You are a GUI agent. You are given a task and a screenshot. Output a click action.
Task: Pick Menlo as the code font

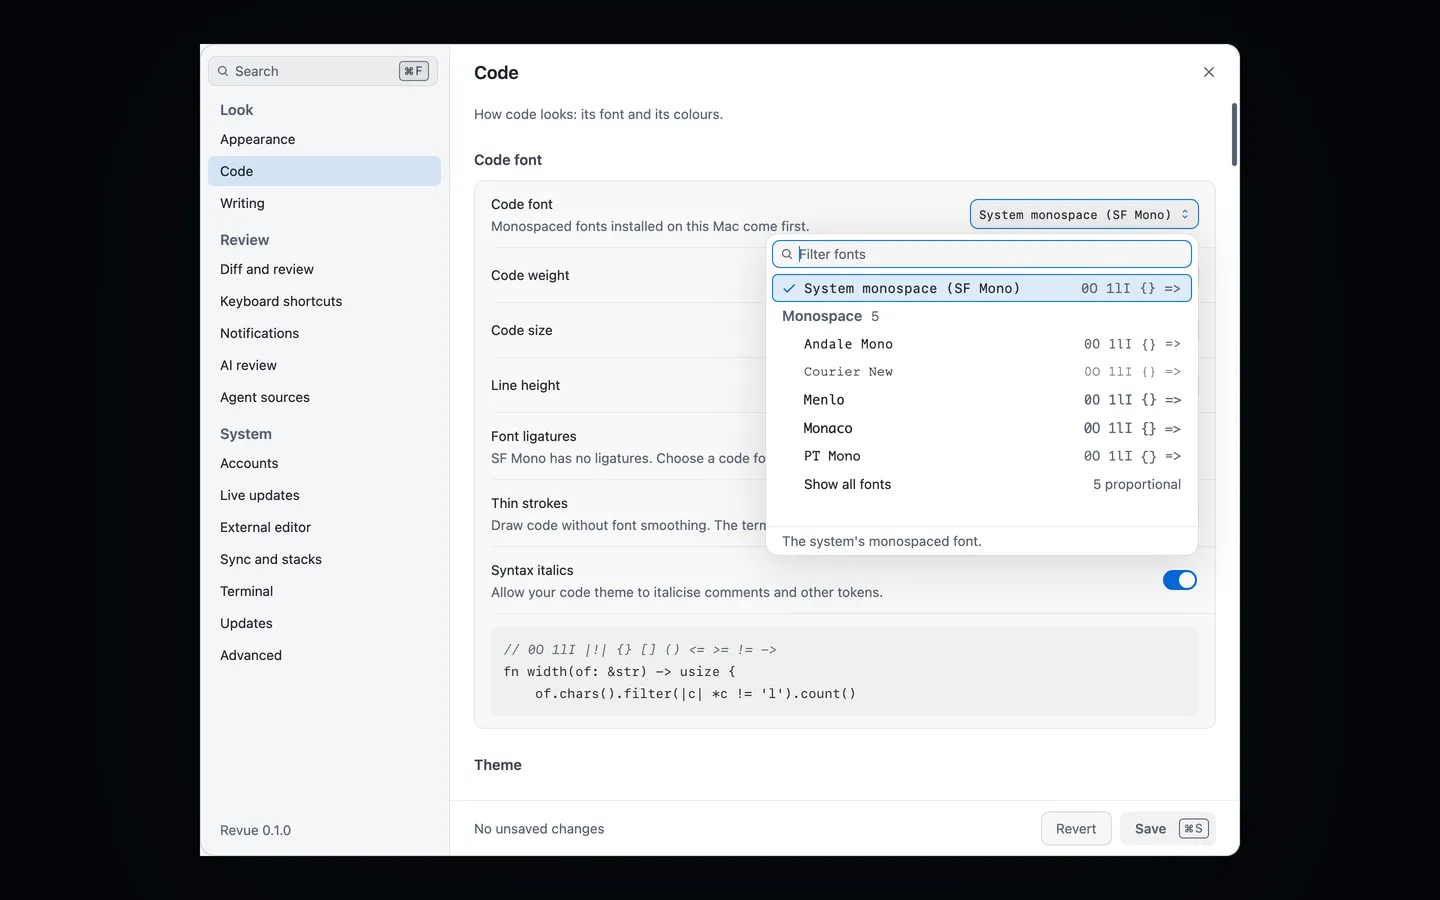tap(982, 400)
